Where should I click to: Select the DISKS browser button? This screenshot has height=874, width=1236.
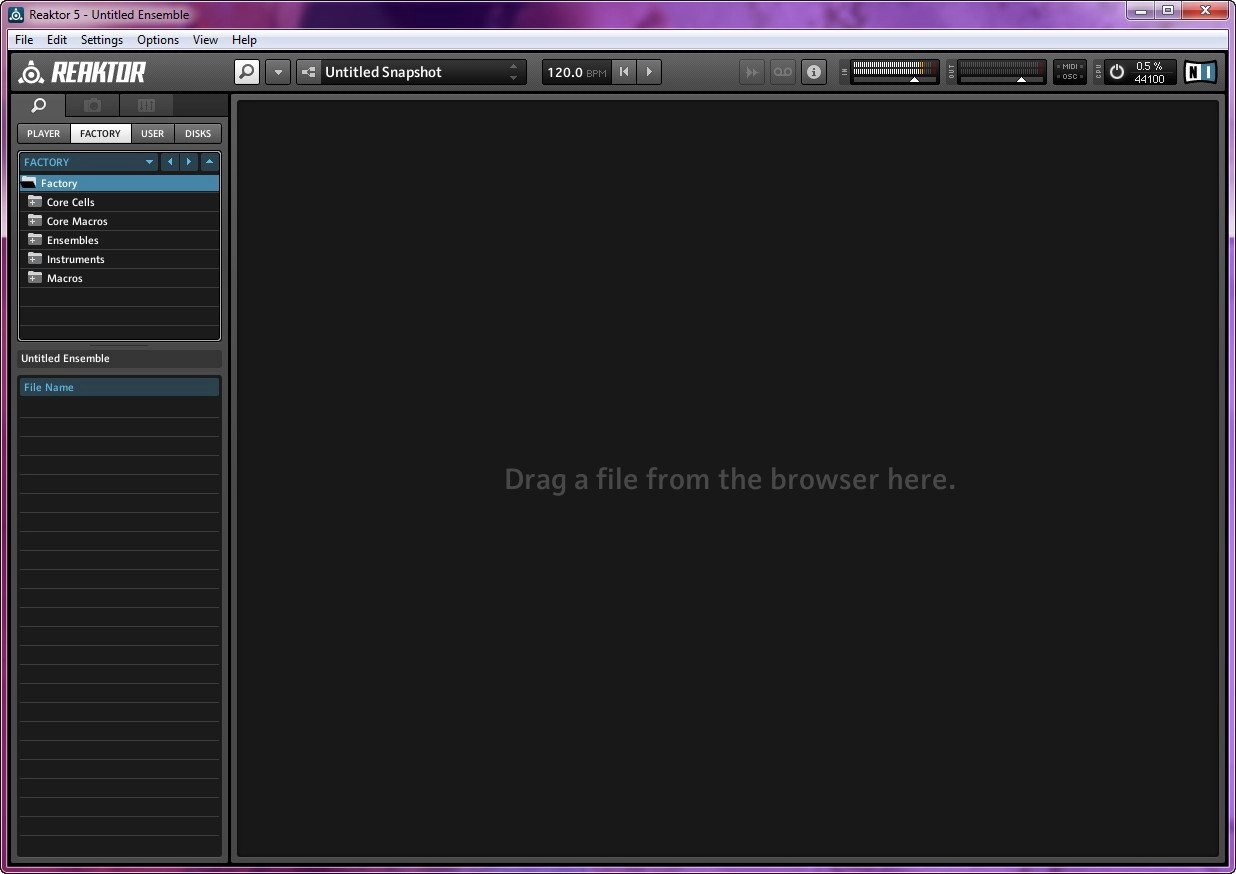[x=198, y=133]
